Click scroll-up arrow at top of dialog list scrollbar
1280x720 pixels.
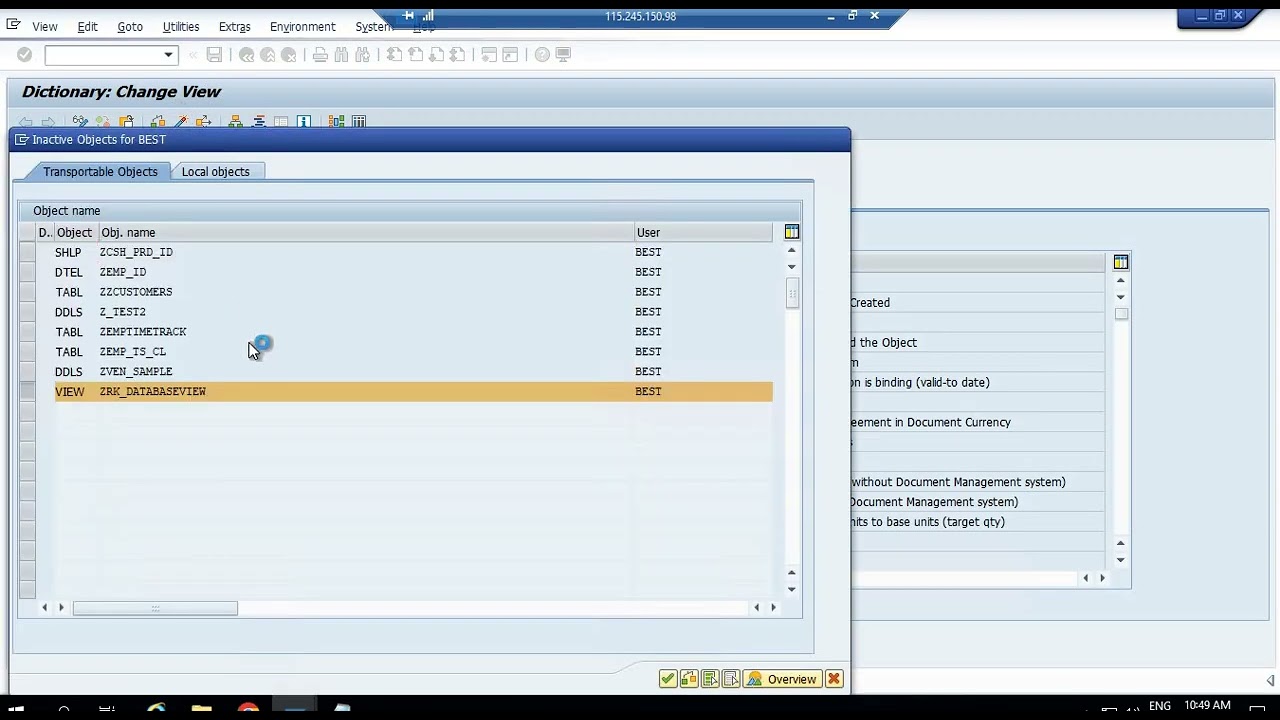point(792,250)
